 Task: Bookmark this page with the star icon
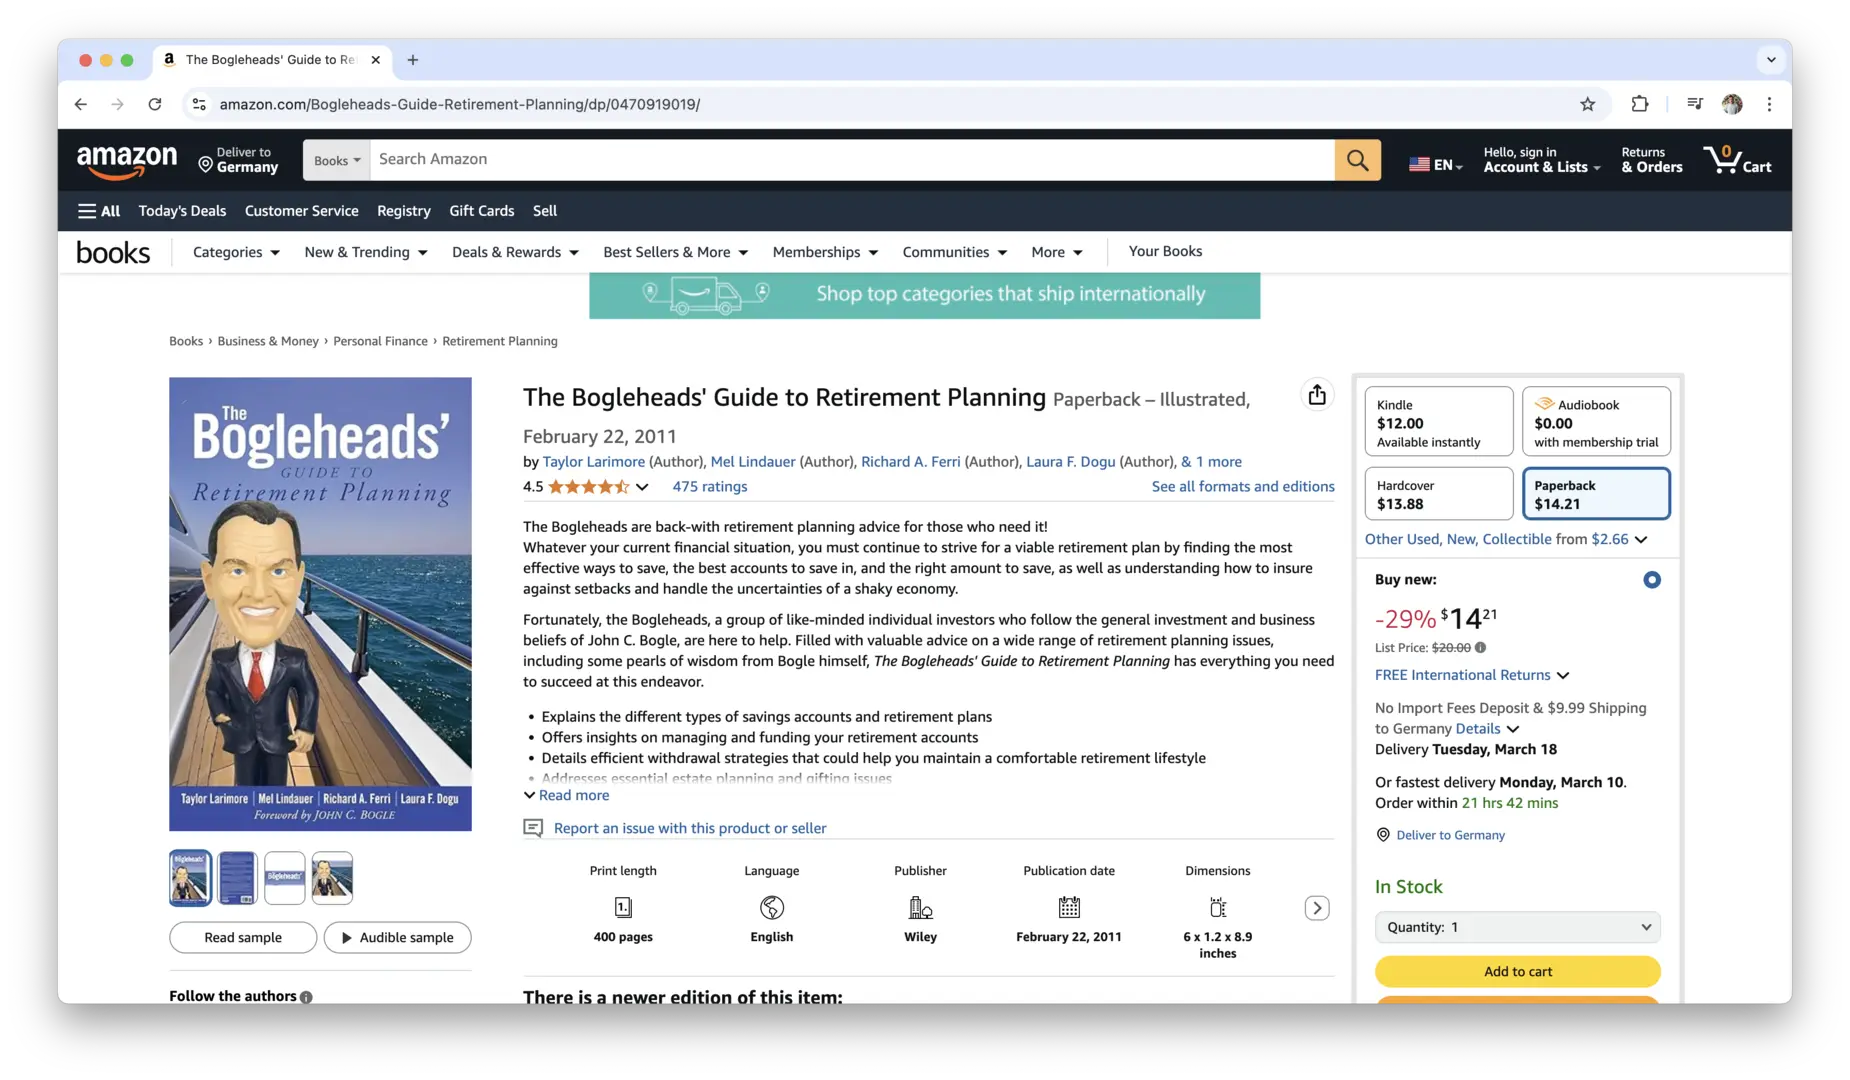coord(1587,104)
